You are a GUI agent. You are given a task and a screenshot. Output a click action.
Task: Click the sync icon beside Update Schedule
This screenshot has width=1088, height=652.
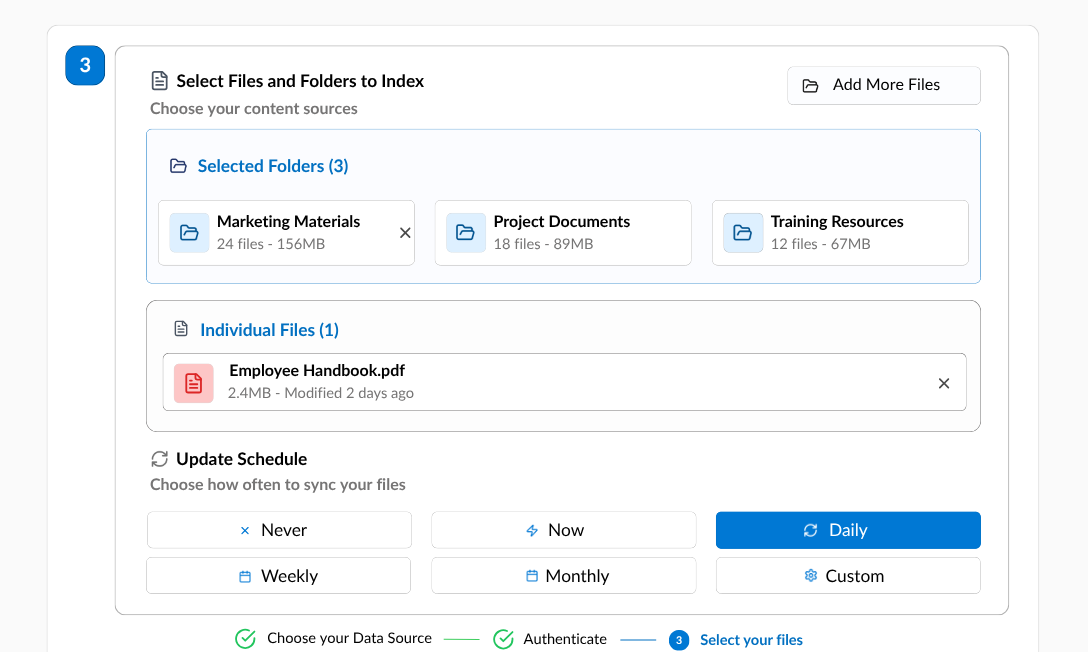(160, 459)
